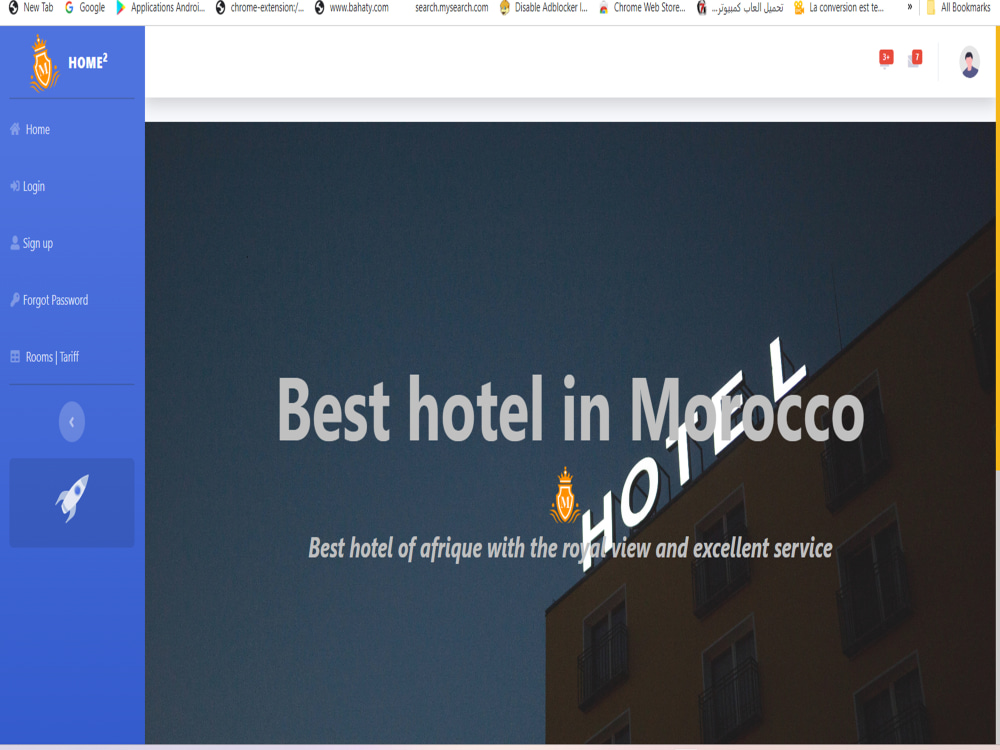Open the Sign up sidebar item
Screen dimensions: 1000x750
pyautogui.click(x=38, y=243)
